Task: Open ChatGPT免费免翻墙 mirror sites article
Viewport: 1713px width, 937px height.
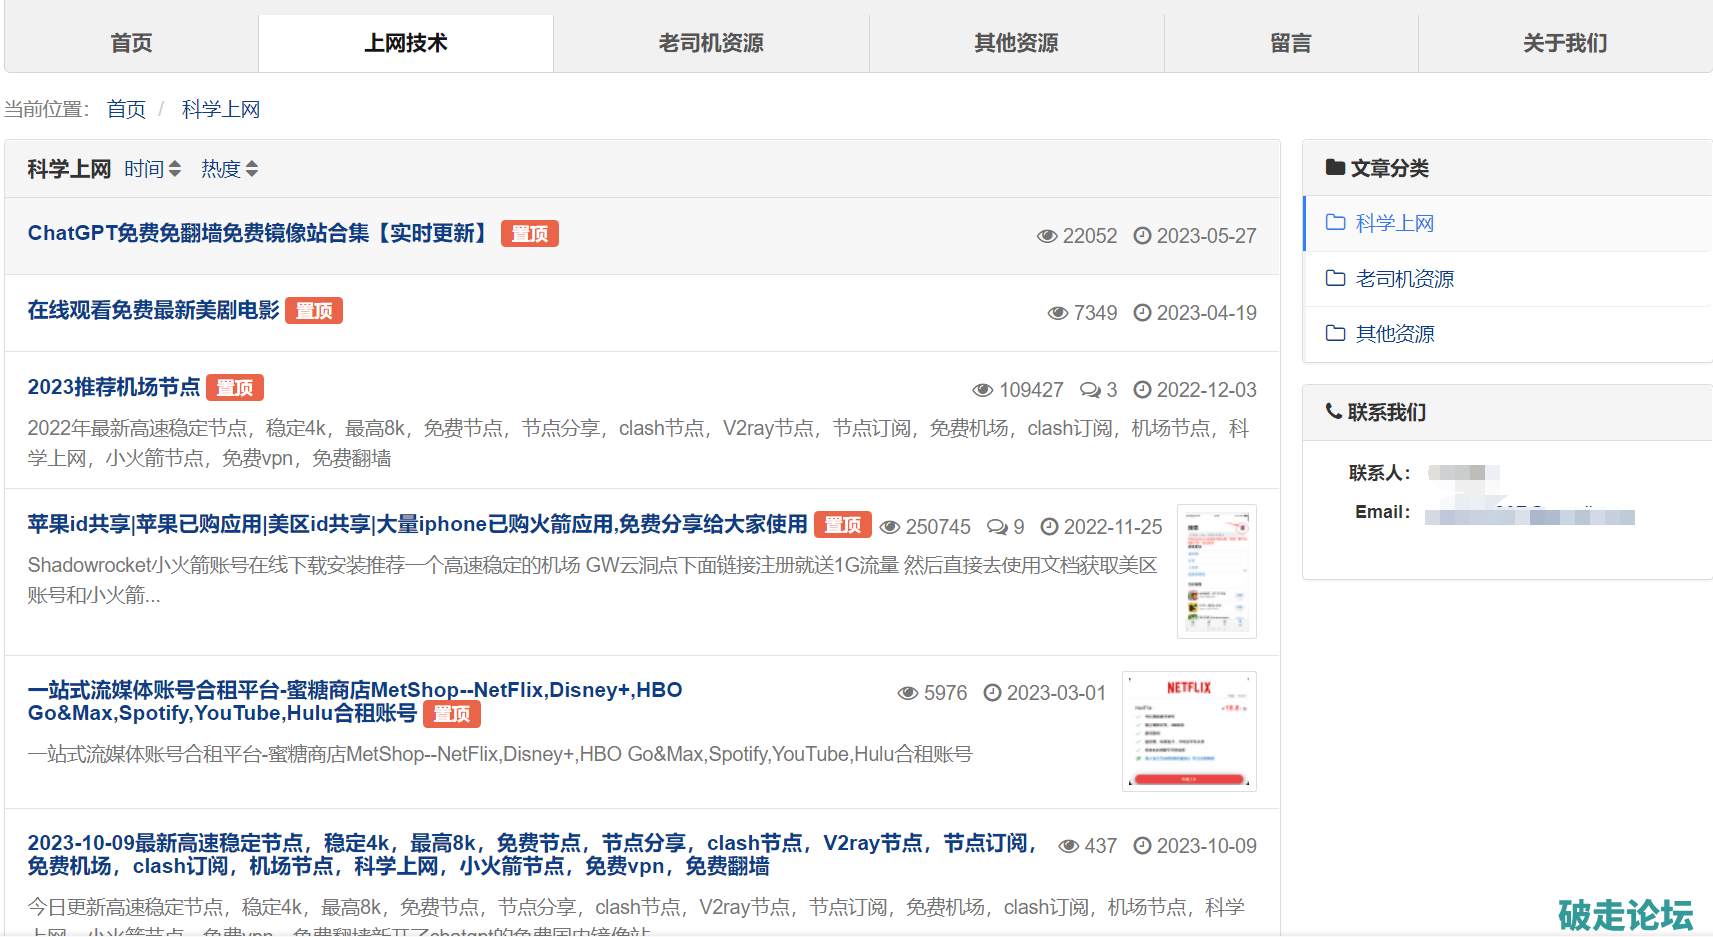Action: point(257,233)
